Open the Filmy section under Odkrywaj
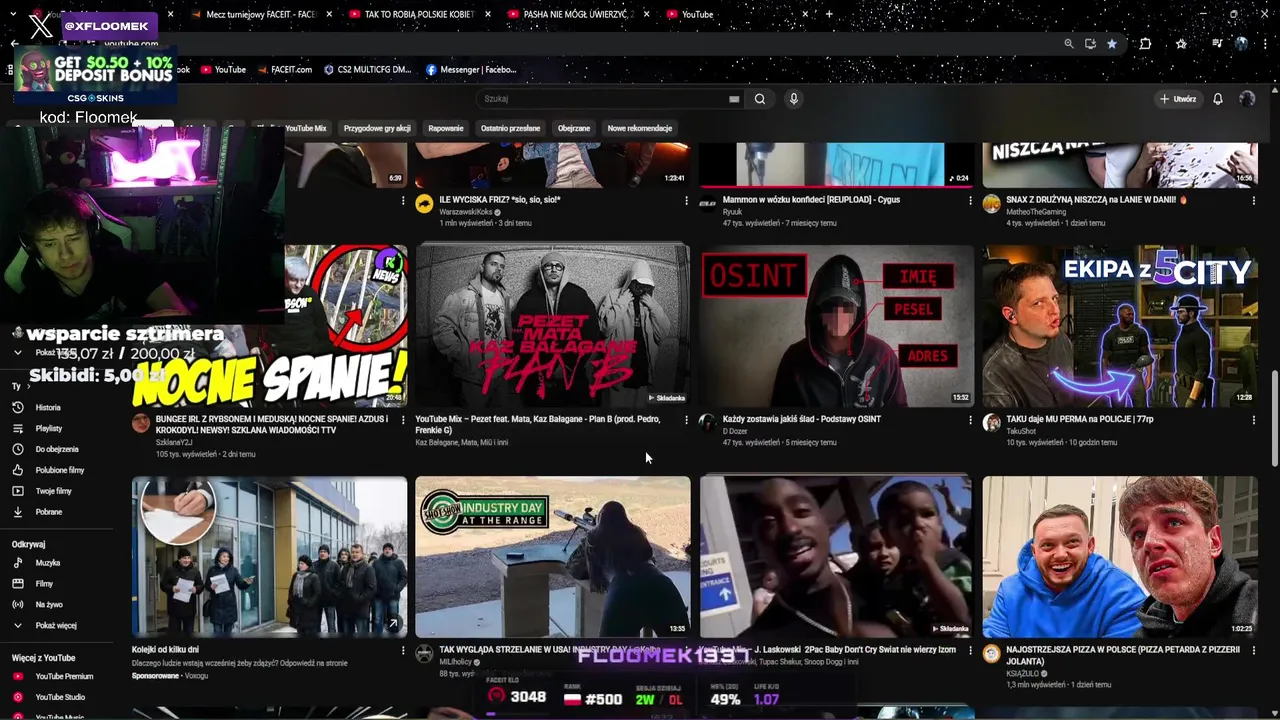Viewport: 1280px width, 720px height. 44,584
